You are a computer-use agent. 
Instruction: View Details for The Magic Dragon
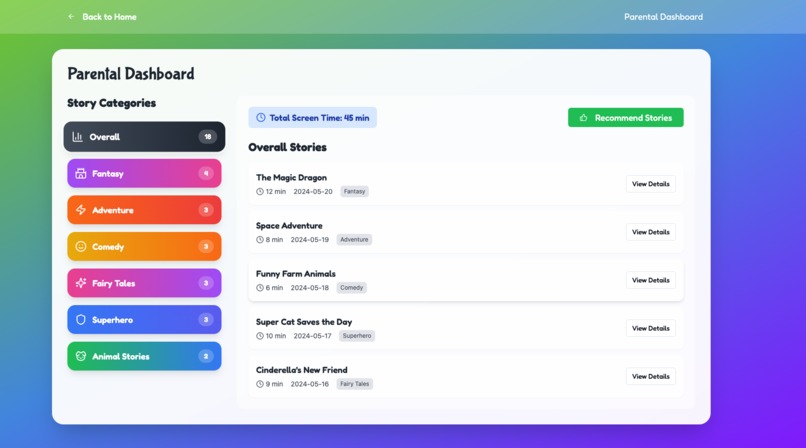tap(651, 184)
